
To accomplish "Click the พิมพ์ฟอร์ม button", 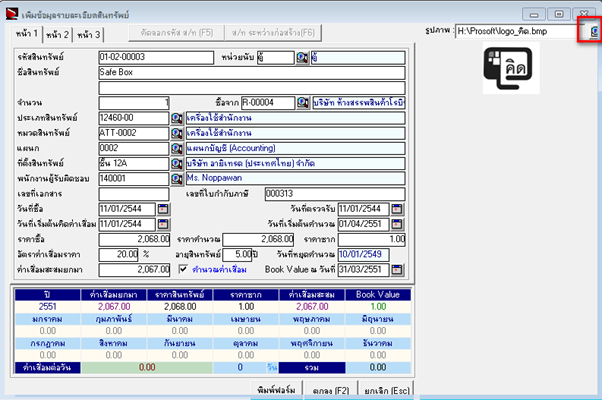I will pos(276,390).
